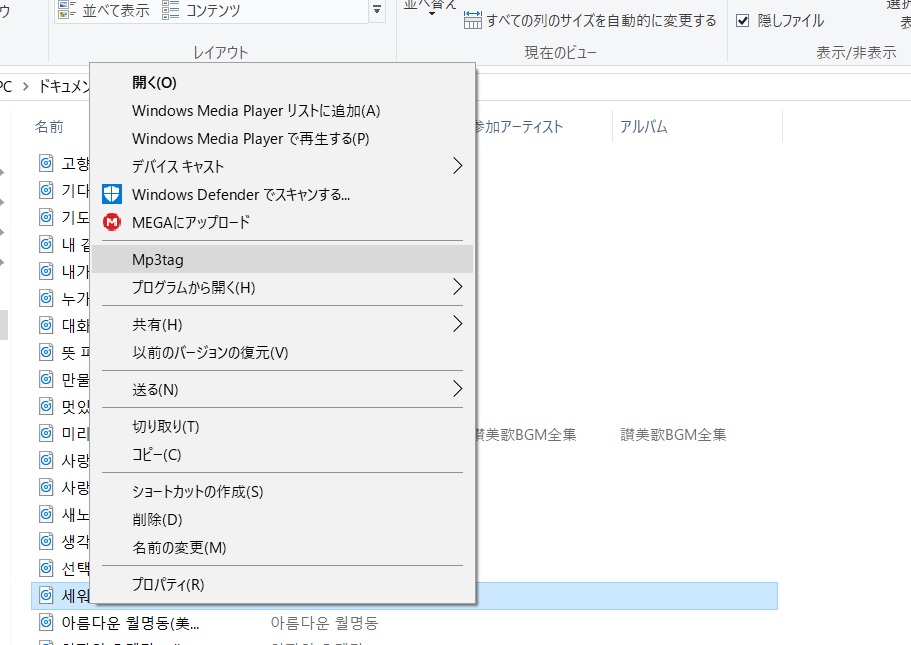Click the 讃美歌BGM全集 album cell

673,435
